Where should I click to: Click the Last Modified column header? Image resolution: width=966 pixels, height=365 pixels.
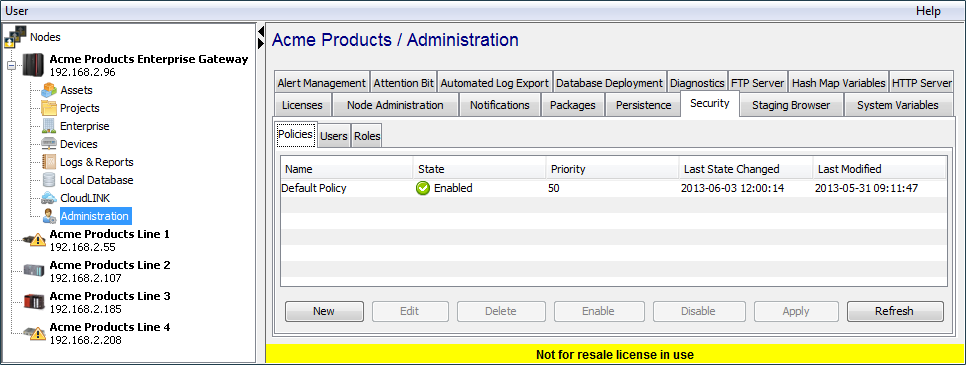point(879,169)
